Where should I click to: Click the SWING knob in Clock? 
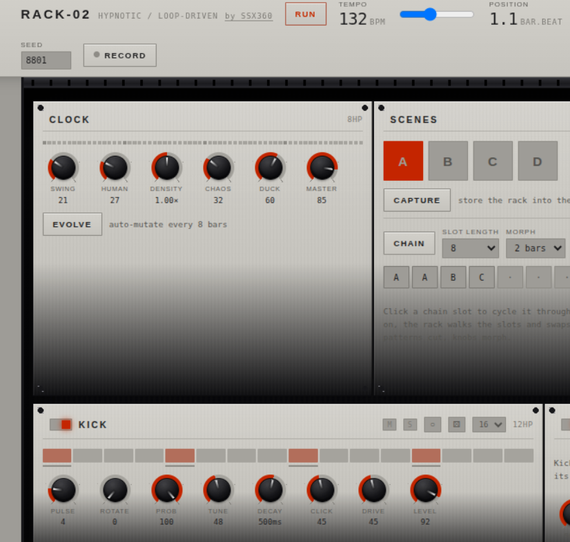63,168
